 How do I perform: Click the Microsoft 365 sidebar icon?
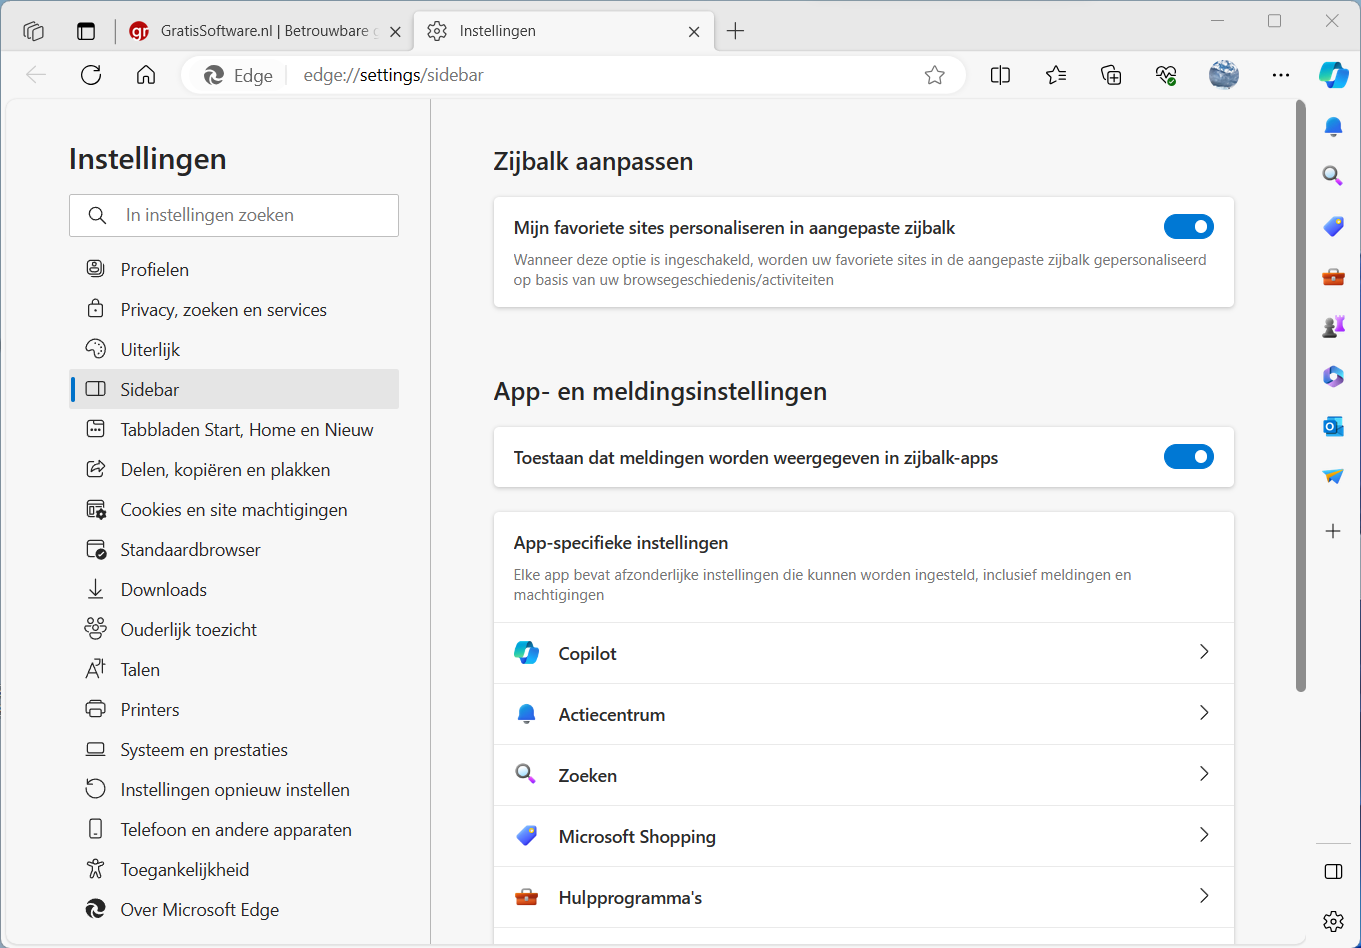pyautogui.click(x=1333, y=377)
